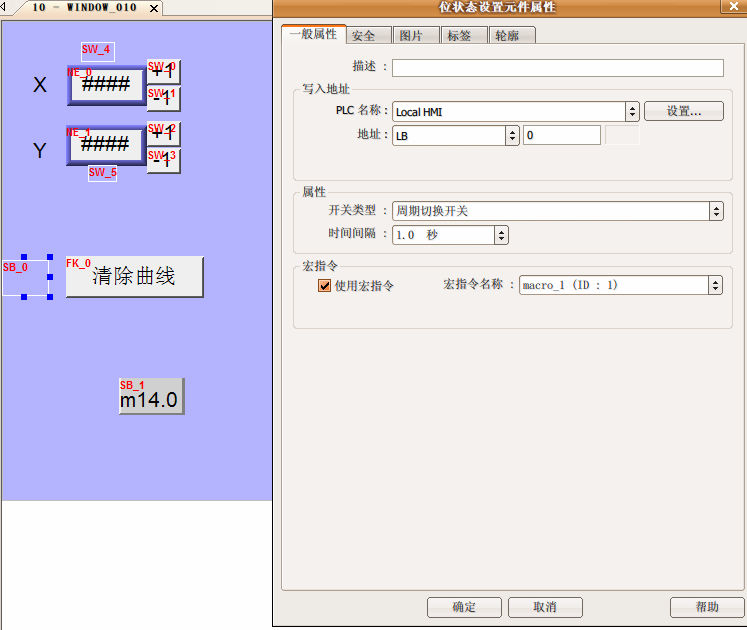Select the X numeric entry NE_0 field
This screenshot has height=630, width=747.
click(x=106, y=86)
